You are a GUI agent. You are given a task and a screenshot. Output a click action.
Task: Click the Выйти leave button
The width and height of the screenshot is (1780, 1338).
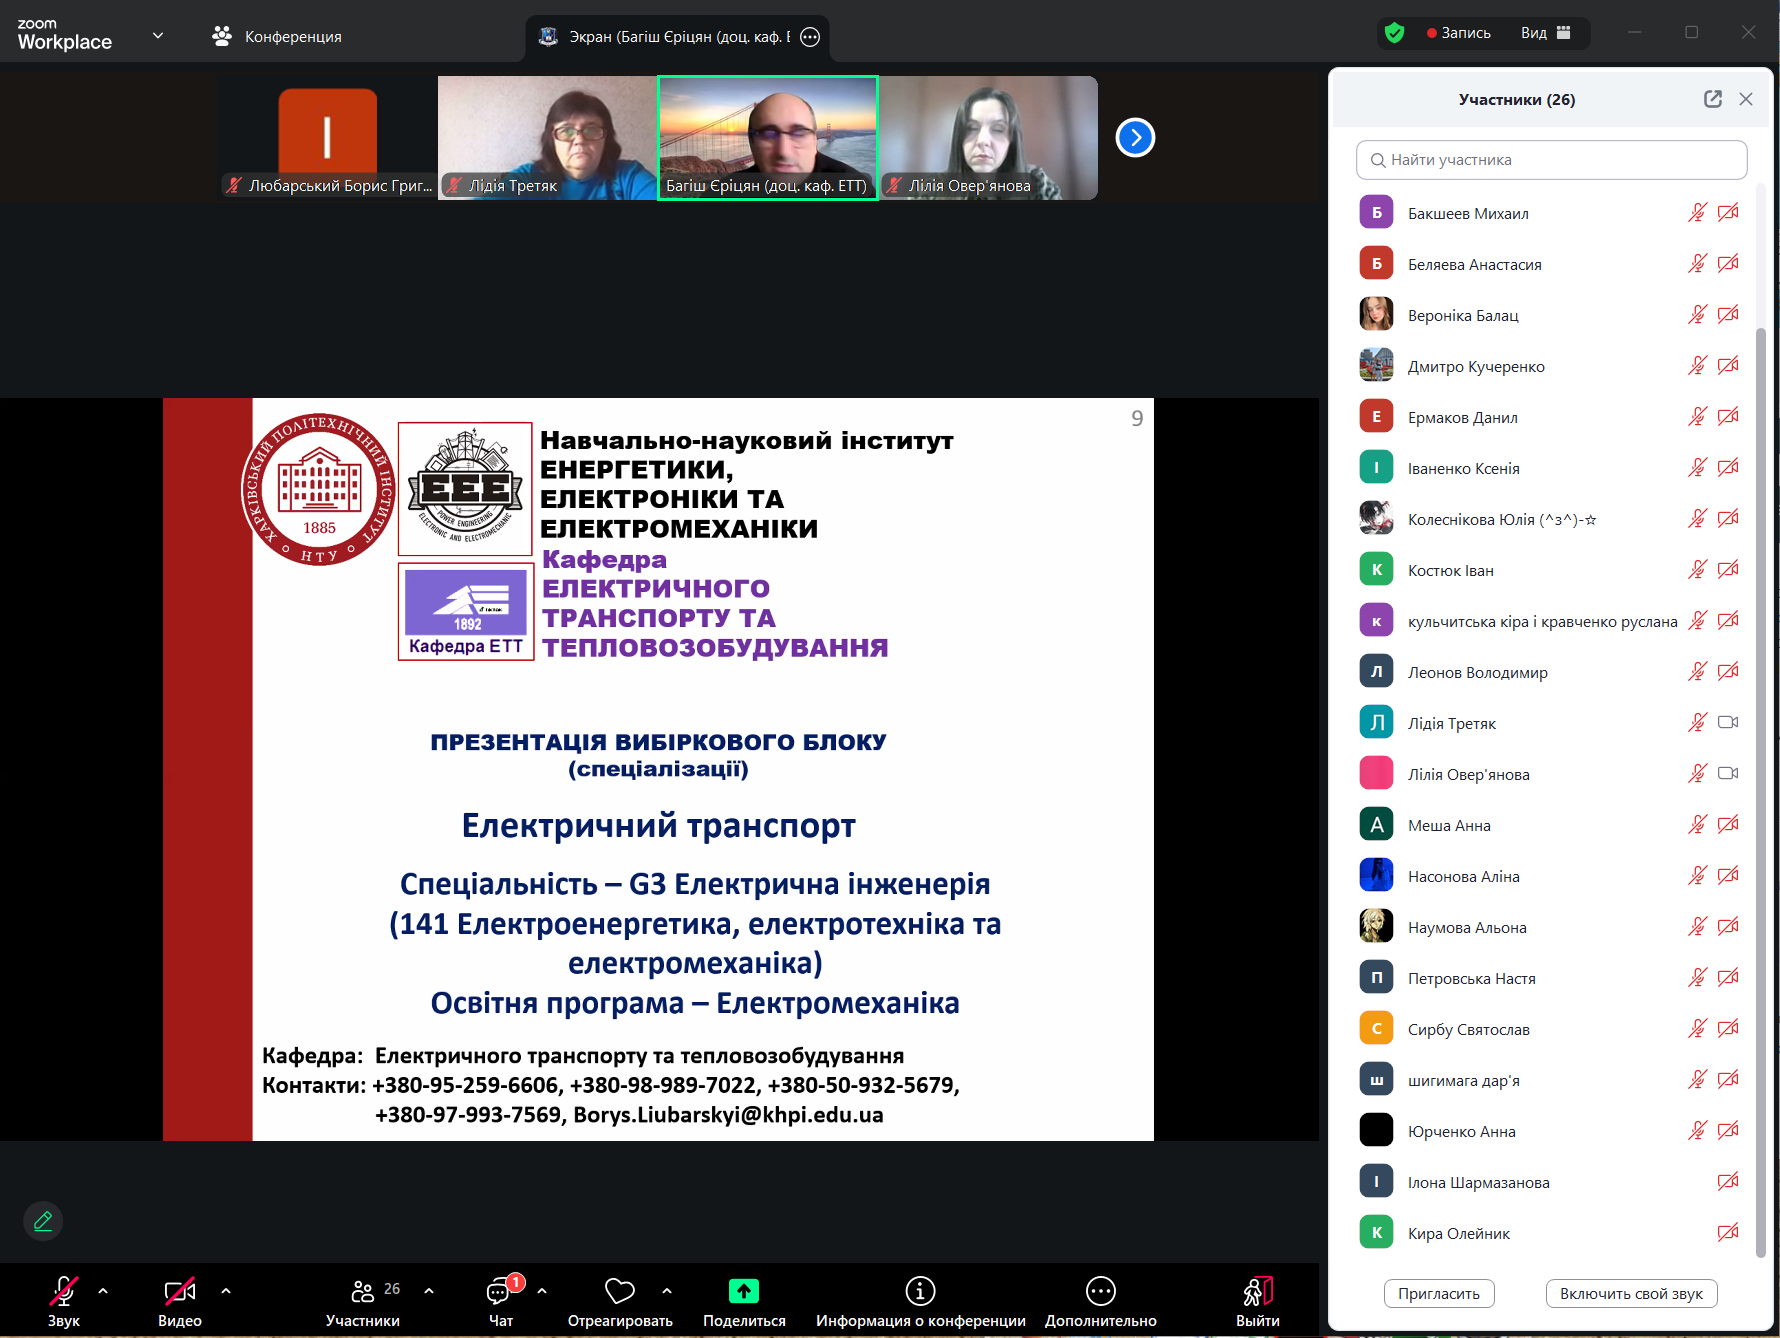pos(1258,1300)
